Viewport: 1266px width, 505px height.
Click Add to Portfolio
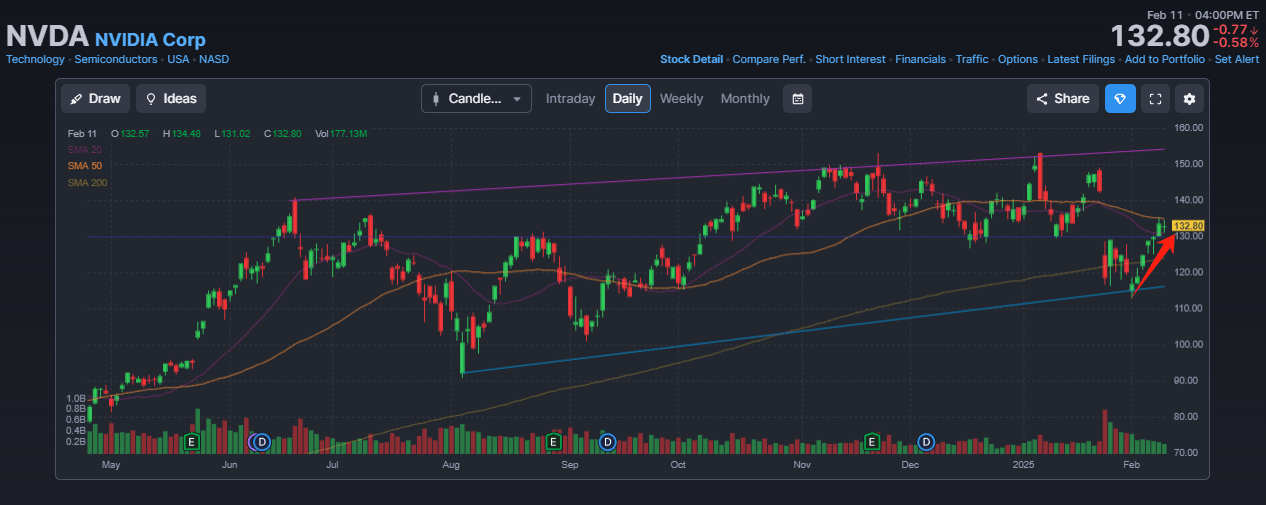coord(1165,59)
